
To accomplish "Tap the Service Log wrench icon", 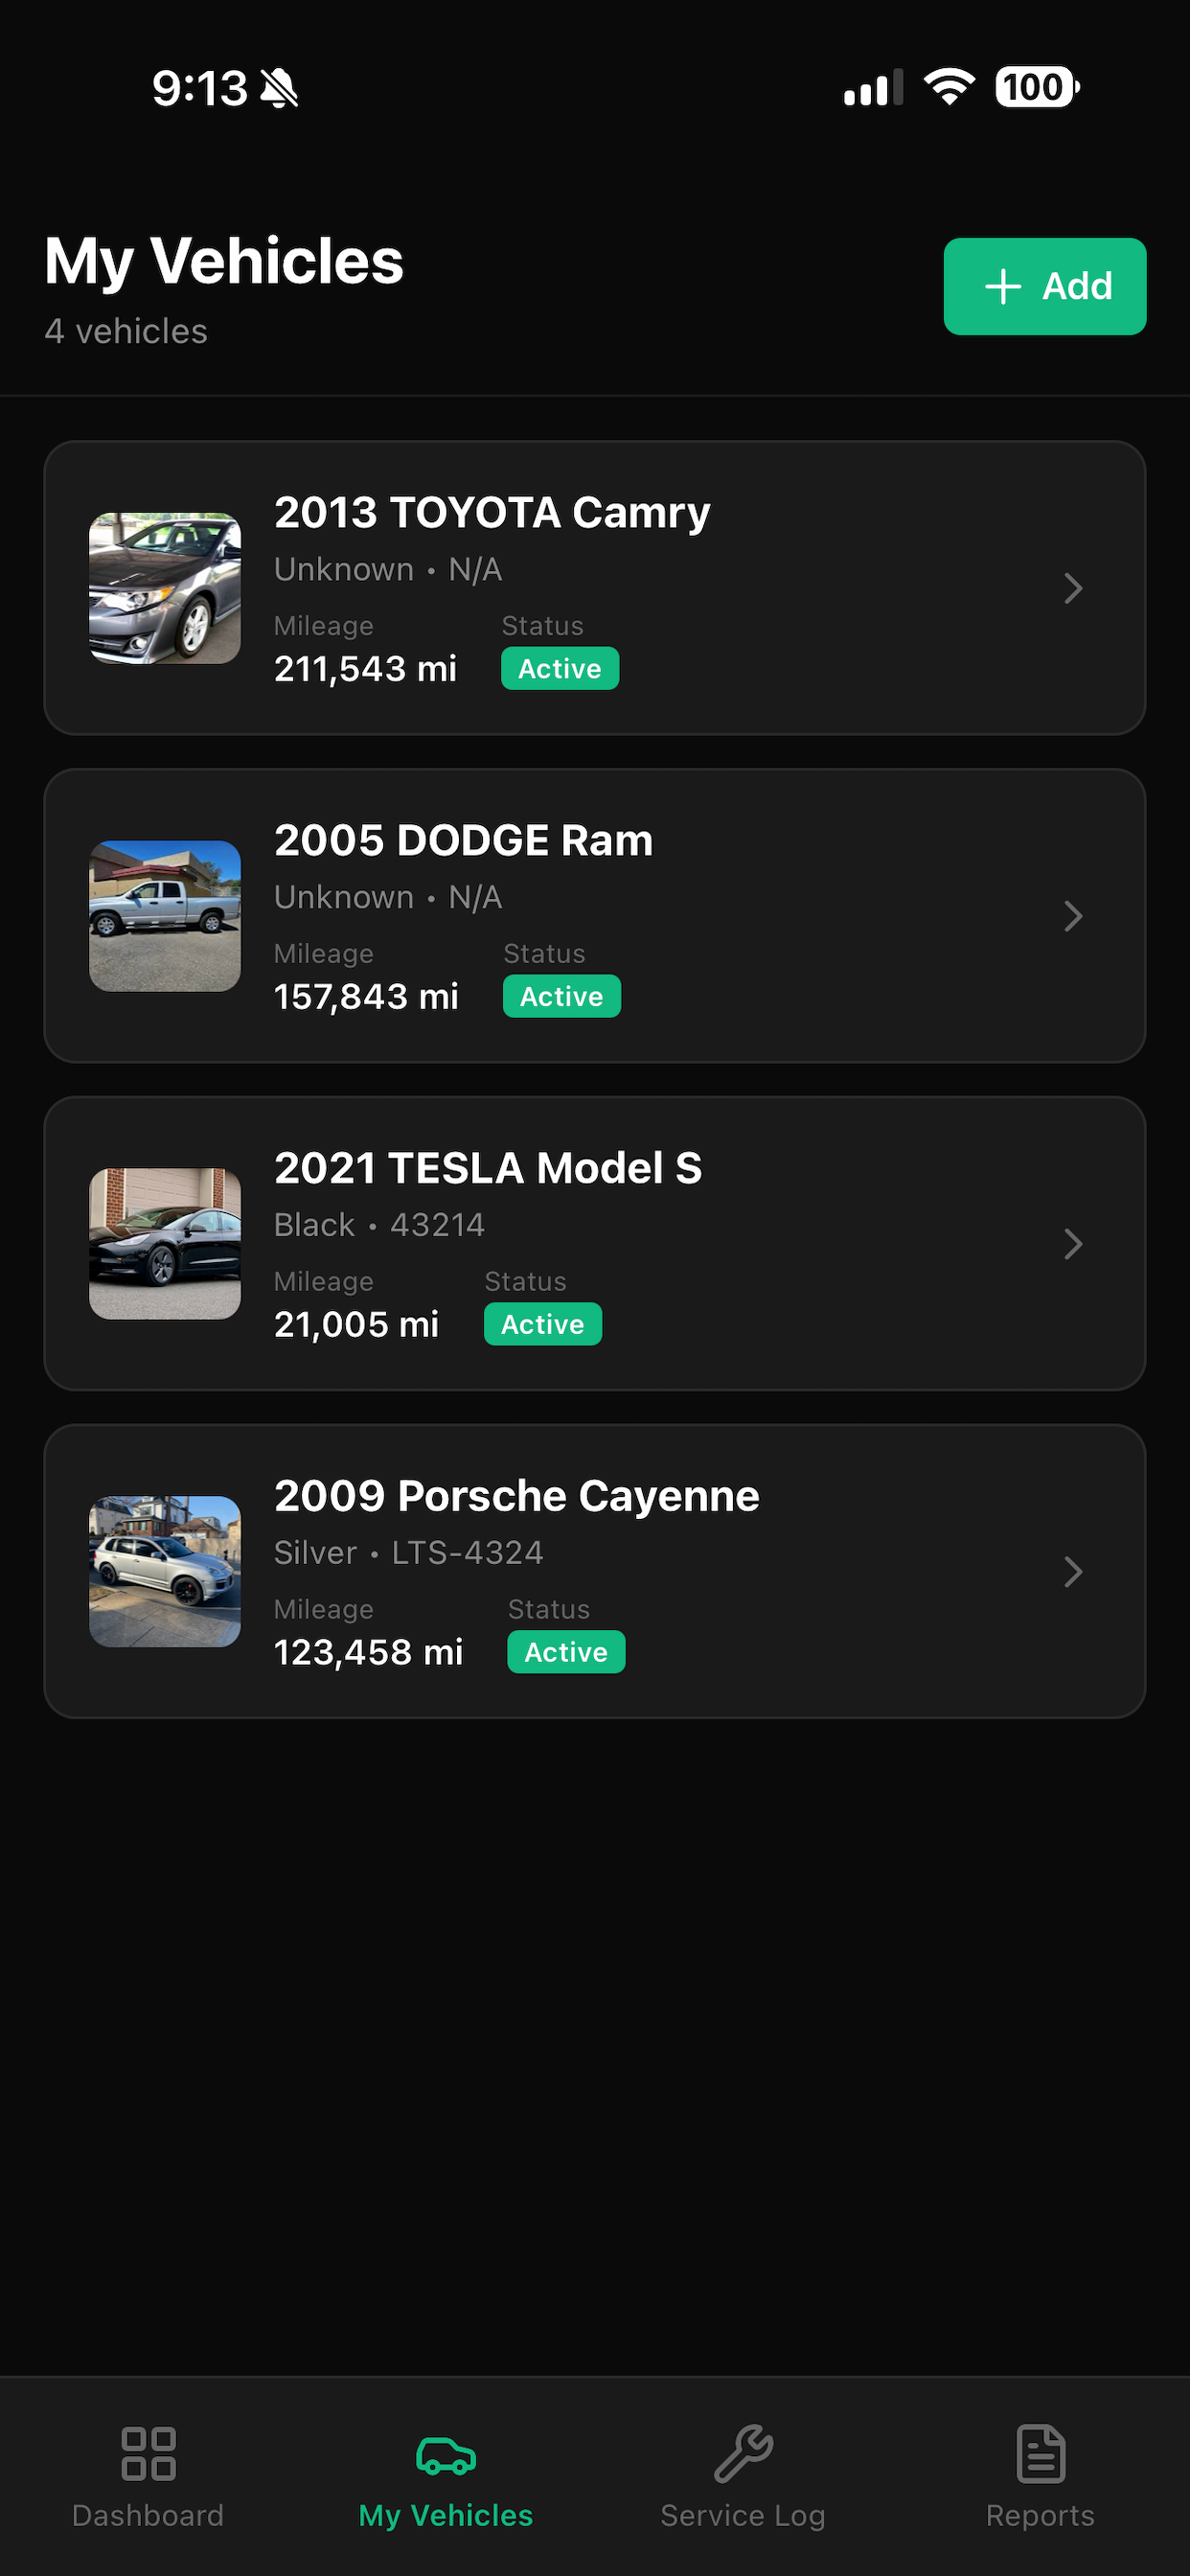I will pyautogui.click(x=743, y=2453).
